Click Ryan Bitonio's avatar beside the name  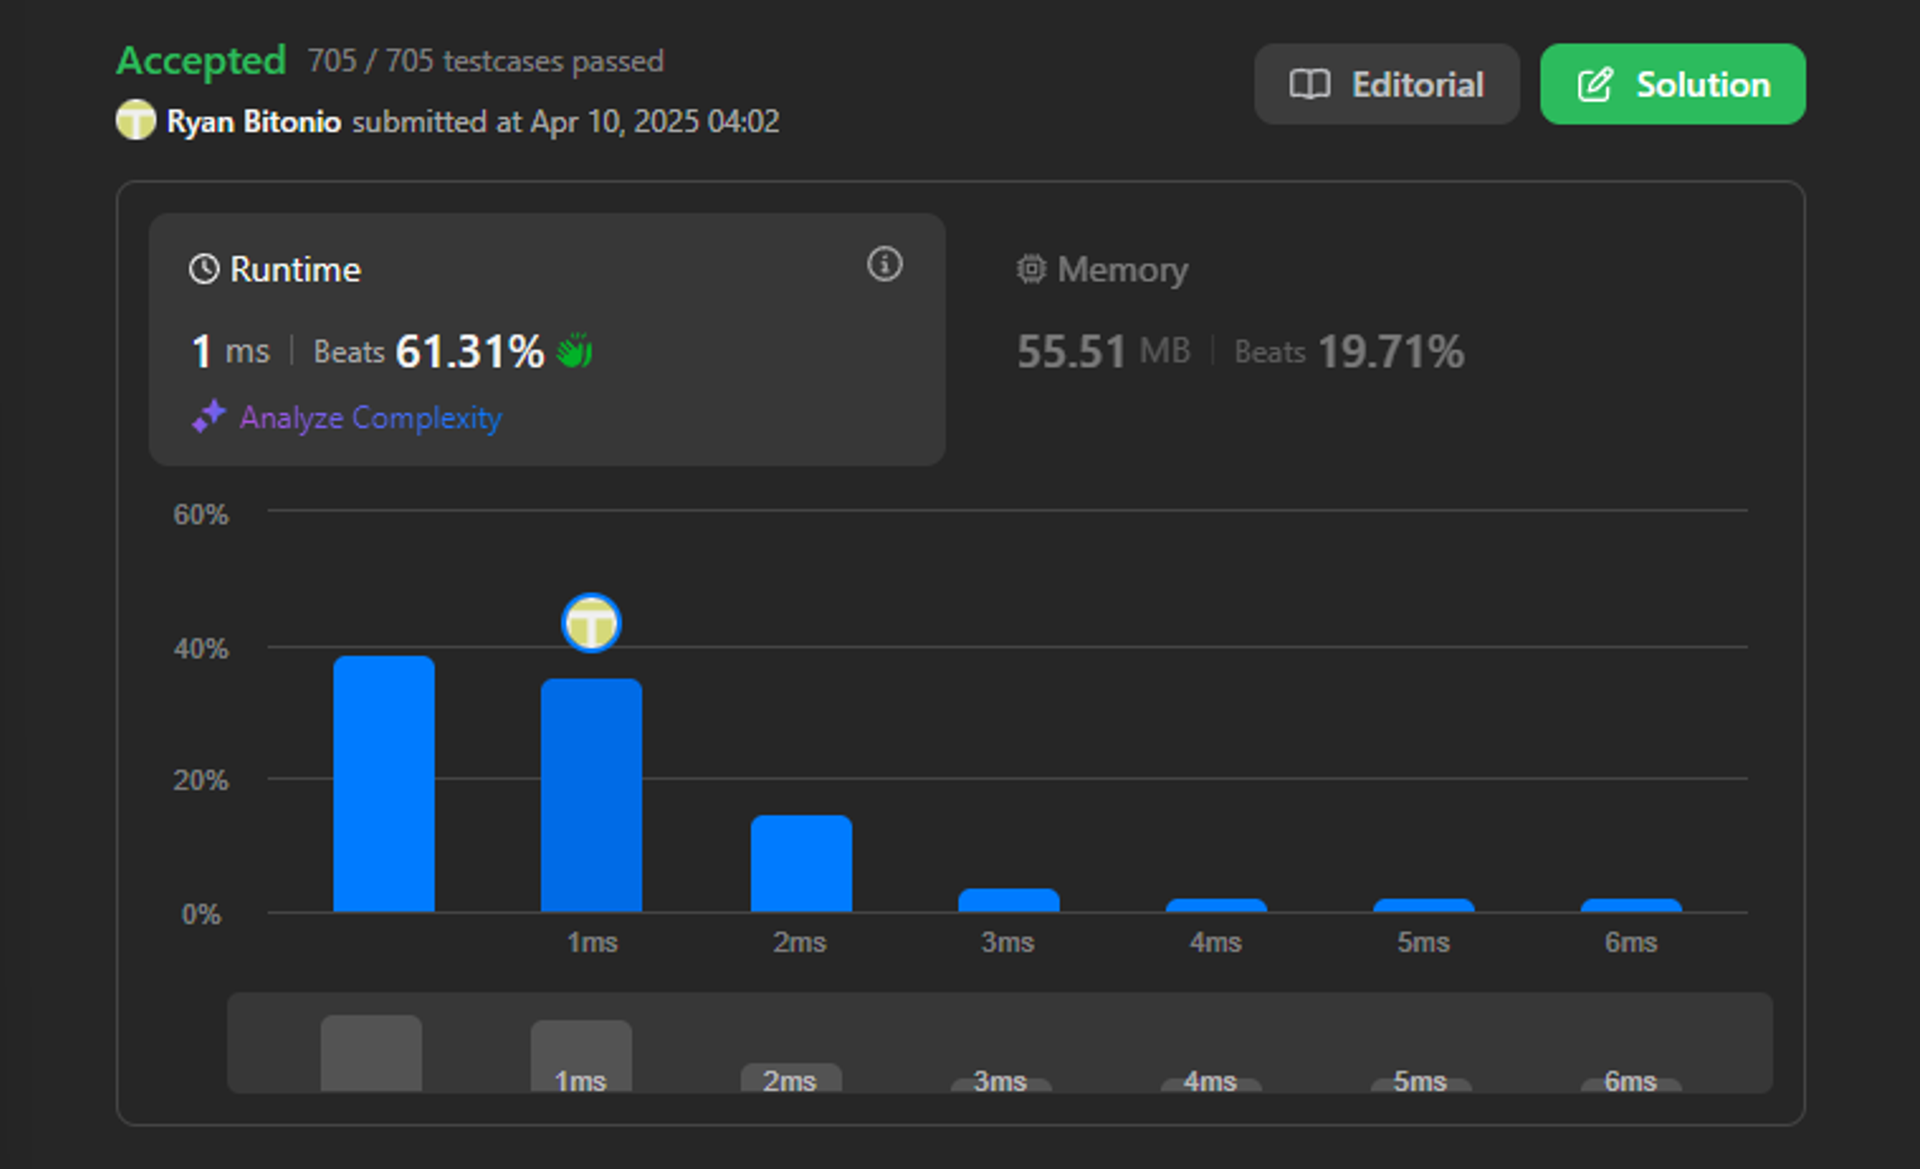coord(136,120)
